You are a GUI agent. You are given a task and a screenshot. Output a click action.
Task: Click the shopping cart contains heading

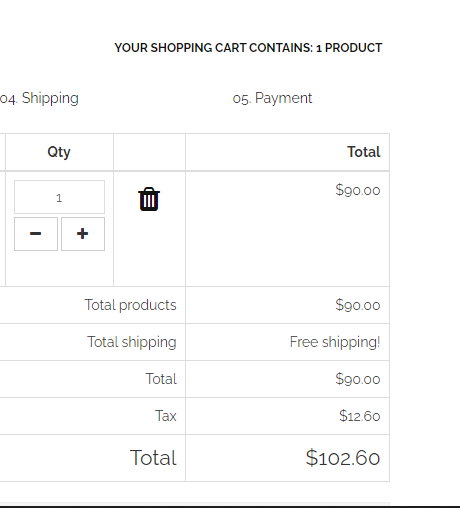point(248,48)
